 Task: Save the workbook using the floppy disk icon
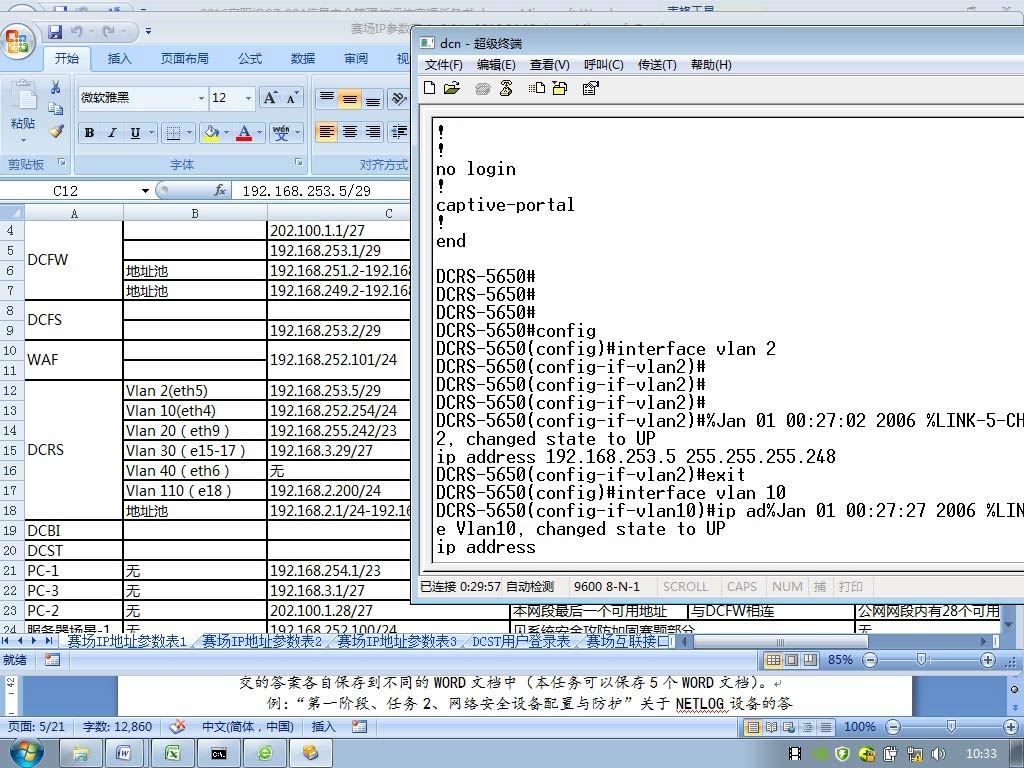click(55, 31)
